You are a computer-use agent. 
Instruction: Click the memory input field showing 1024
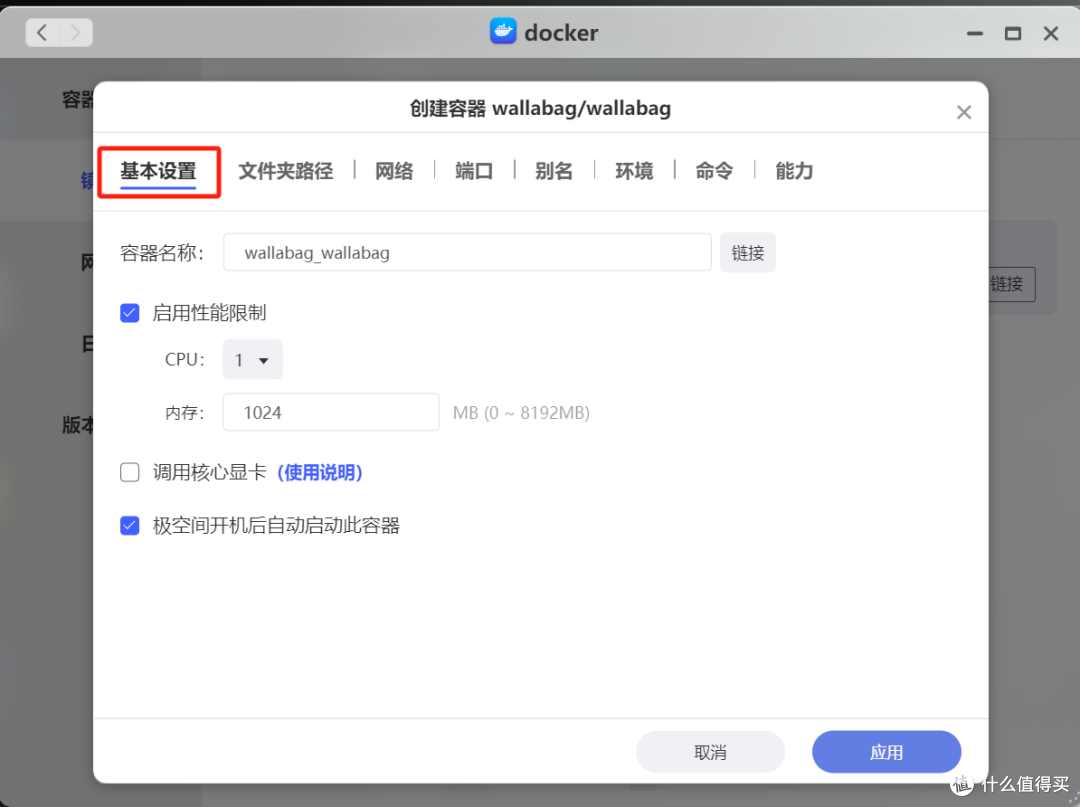point(331,412)
